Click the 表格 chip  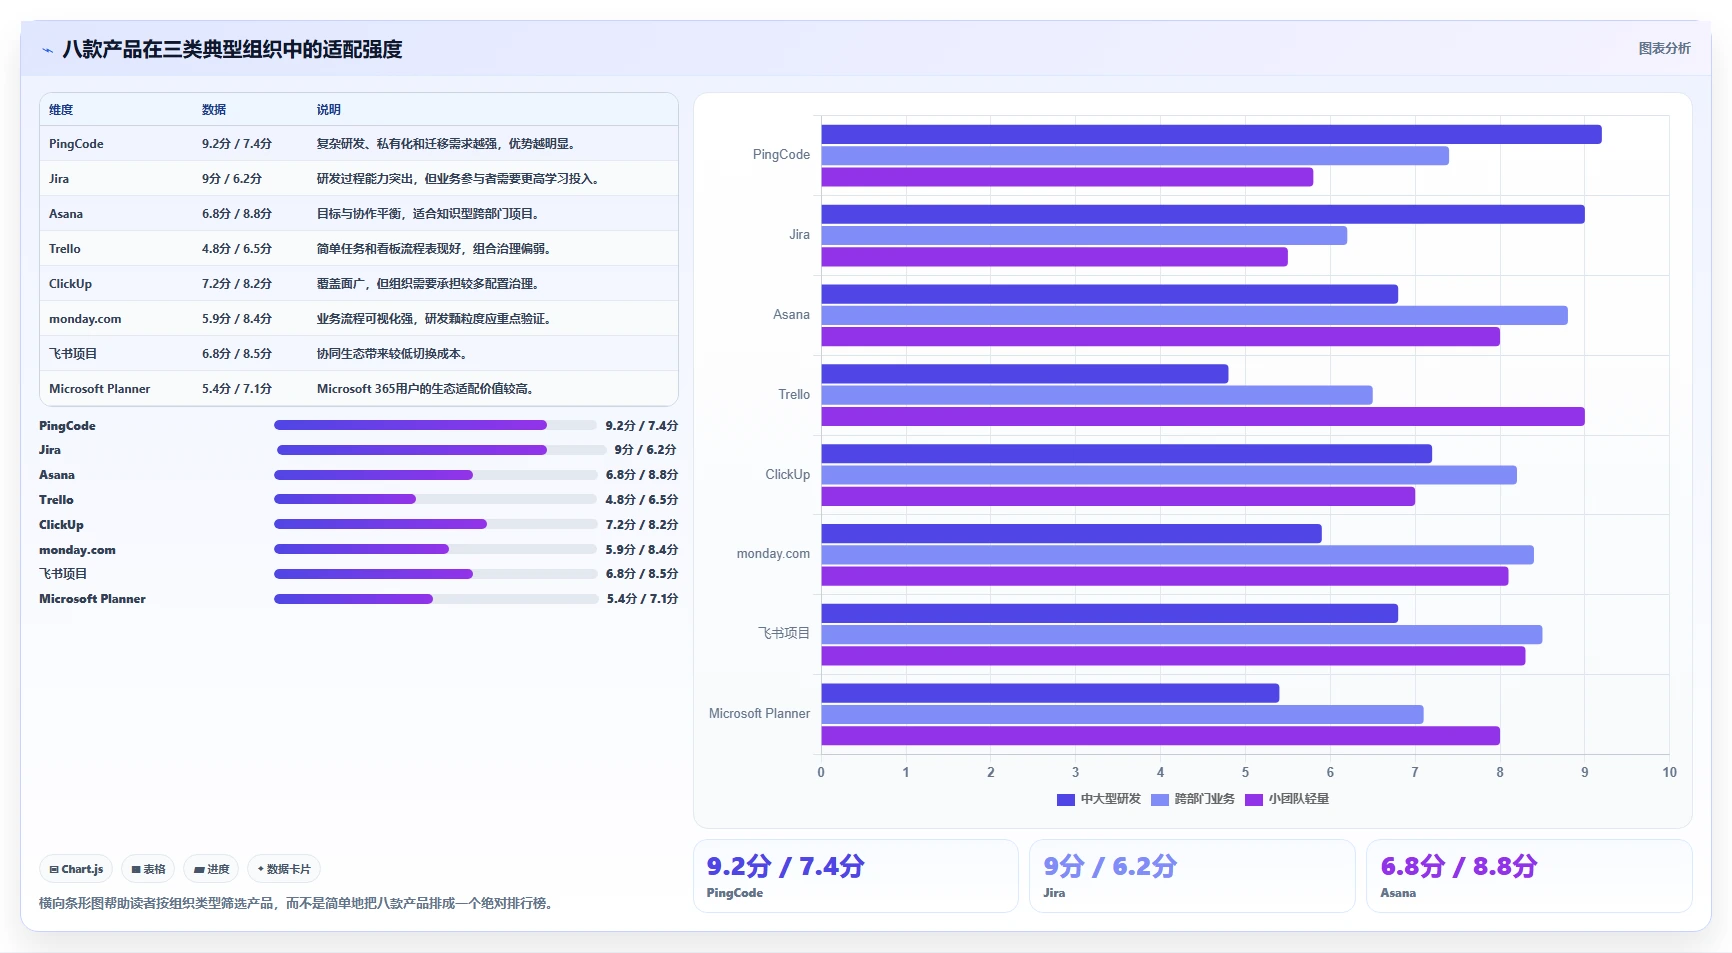pos(148,869)
